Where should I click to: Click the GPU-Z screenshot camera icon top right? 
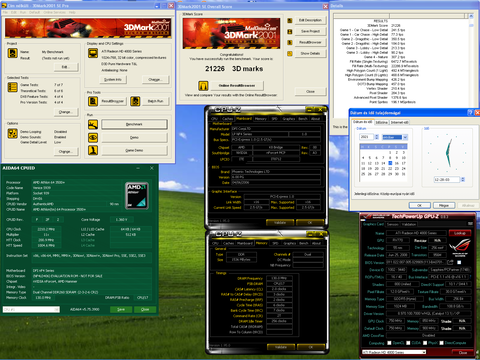click(470, 223)
